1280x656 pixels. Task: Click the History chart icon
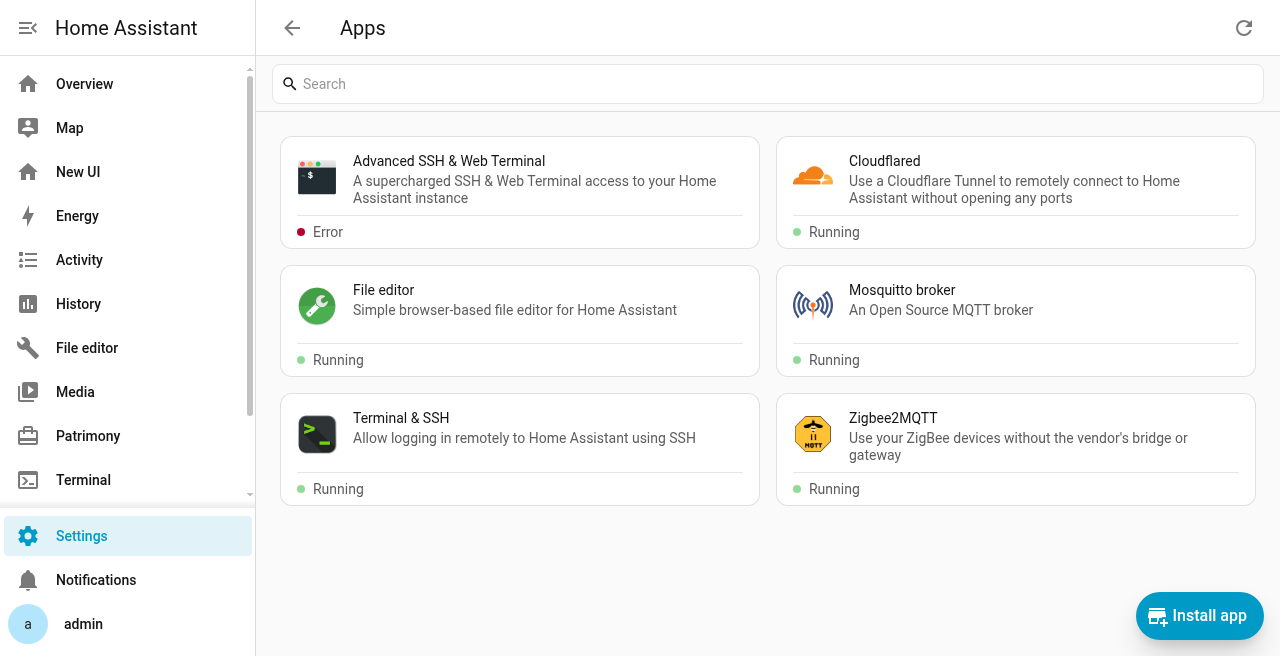click(x=28, y=304)
